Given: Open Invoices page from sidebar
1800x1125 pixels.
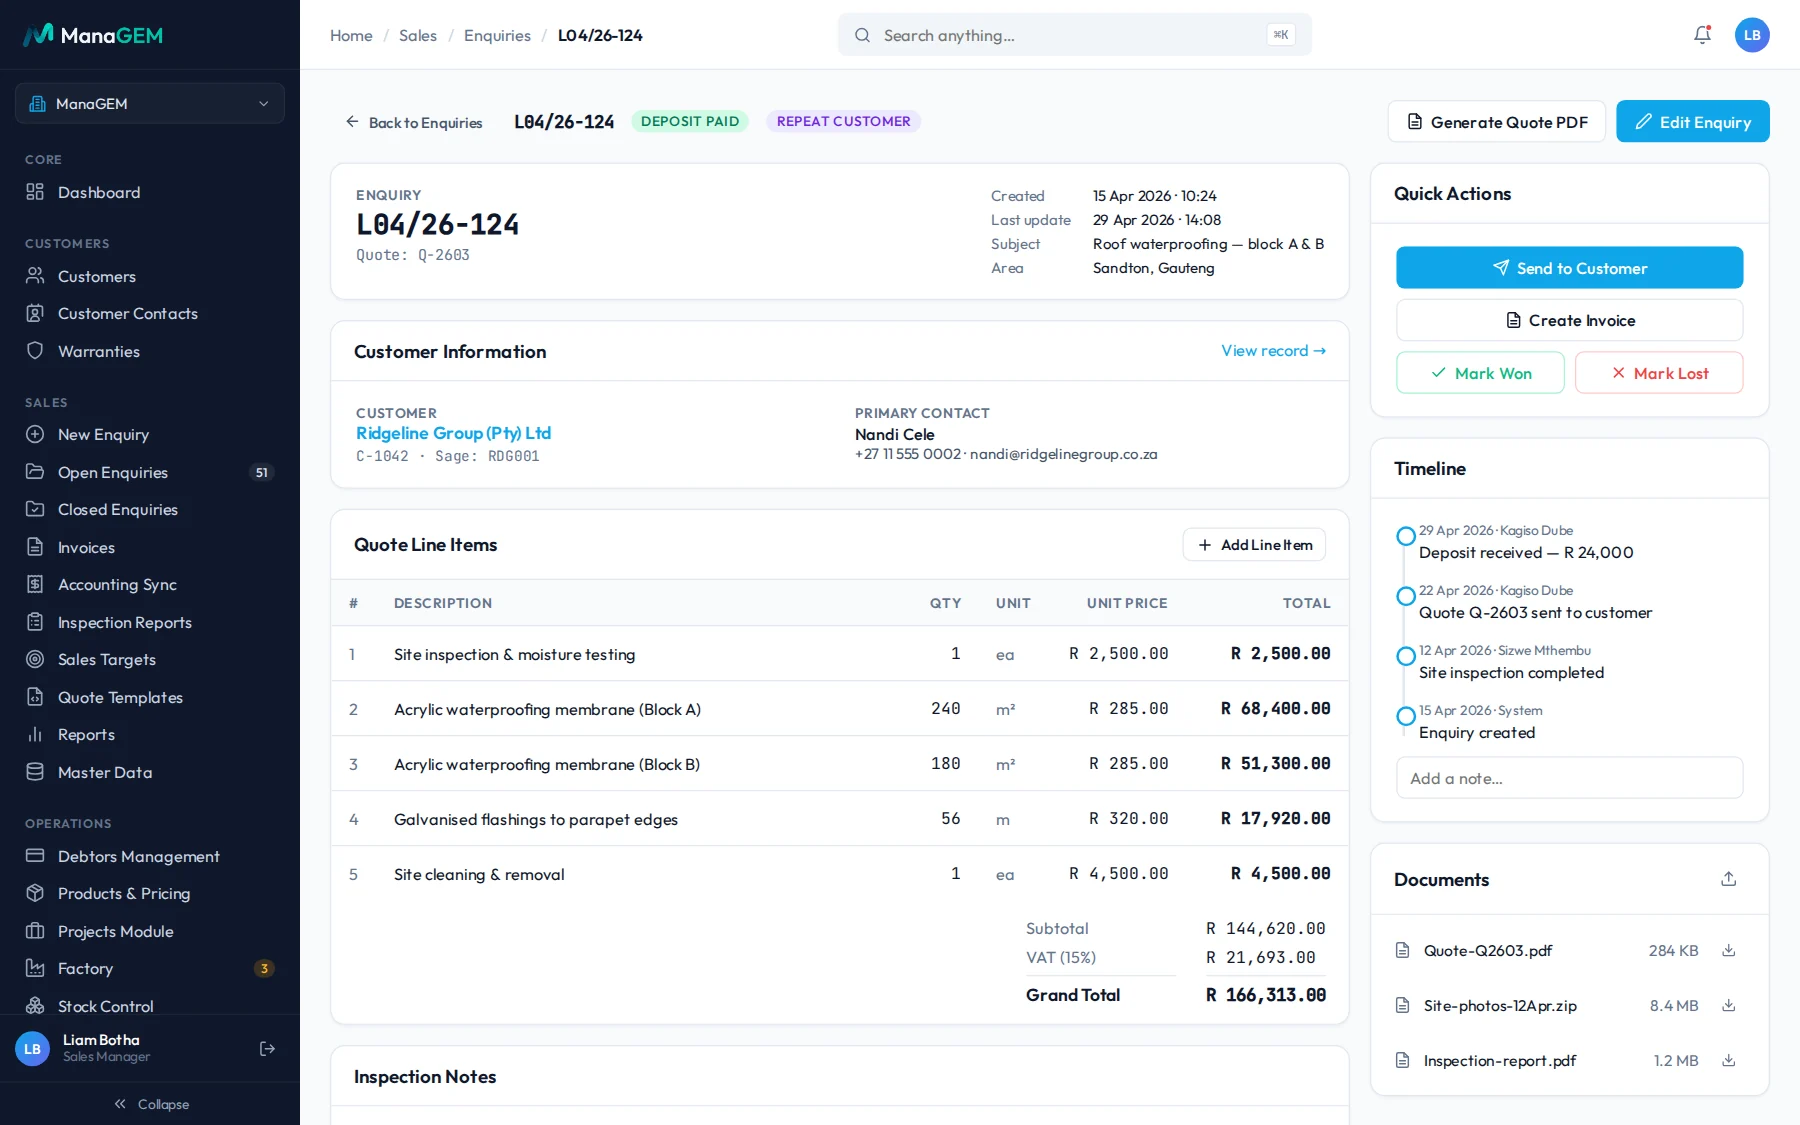Looking at the screenshot, I should pyautogui.click(x=150, y=547).
